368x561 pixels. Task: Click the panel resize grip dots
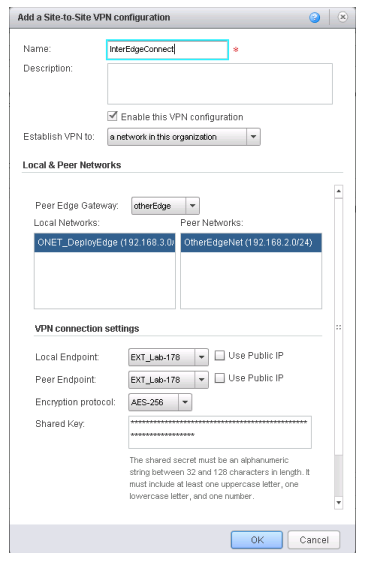338,327
